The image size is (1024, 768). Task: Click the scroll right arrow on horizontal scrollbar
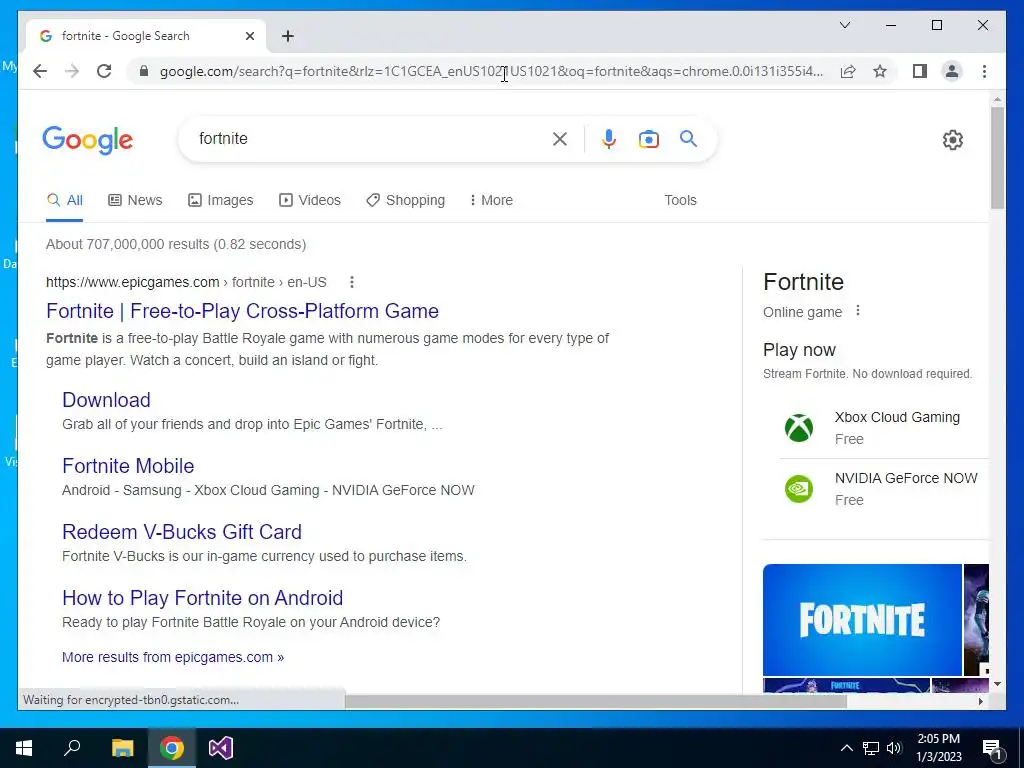coord(980,701)
